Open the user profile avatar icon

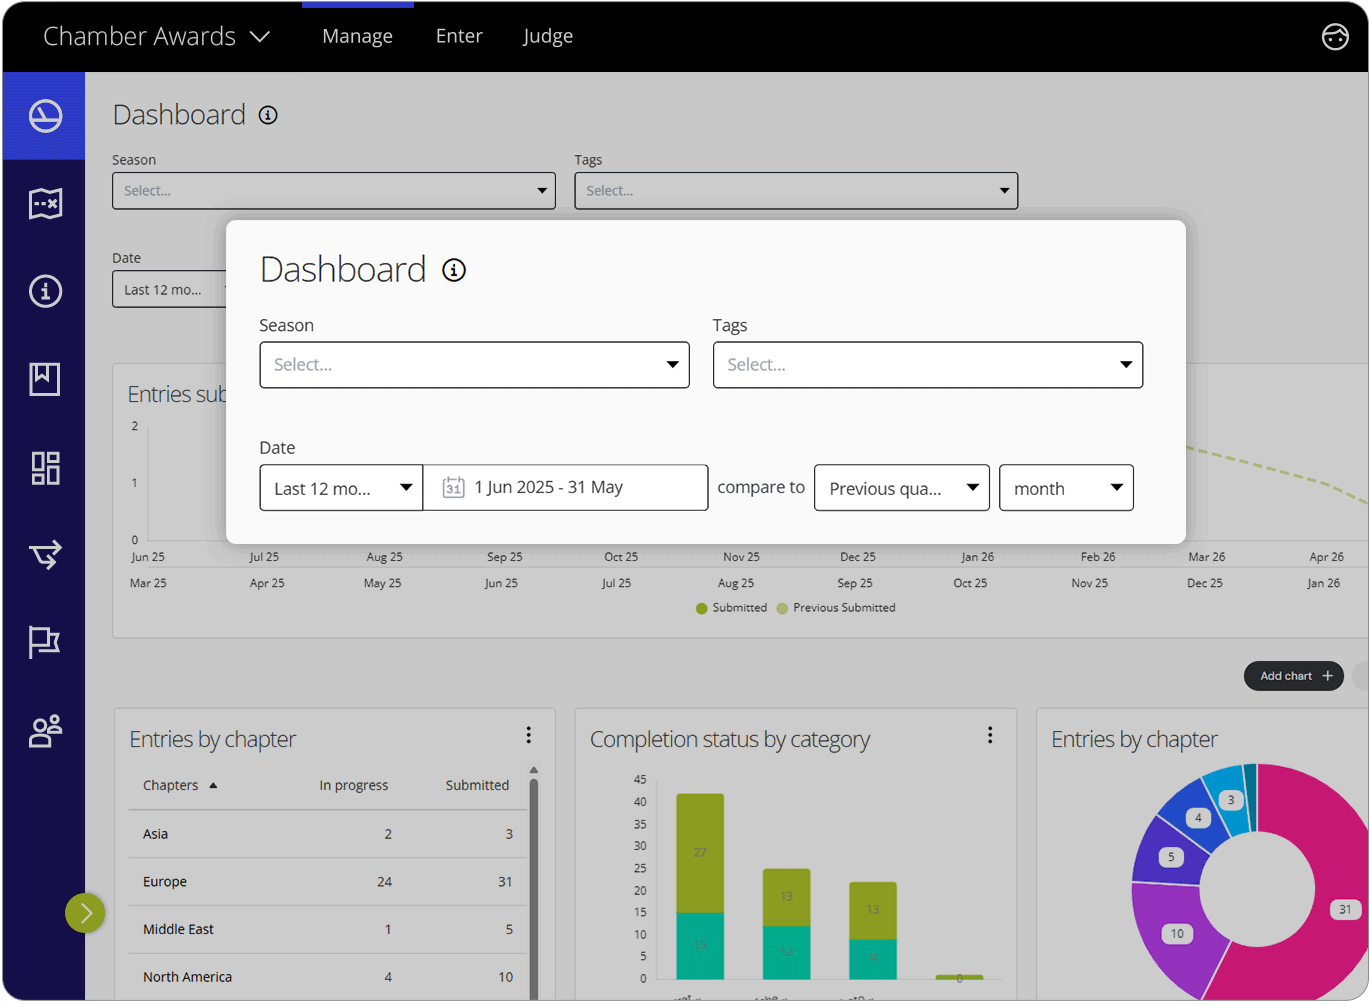click(x=1335, y=37)
